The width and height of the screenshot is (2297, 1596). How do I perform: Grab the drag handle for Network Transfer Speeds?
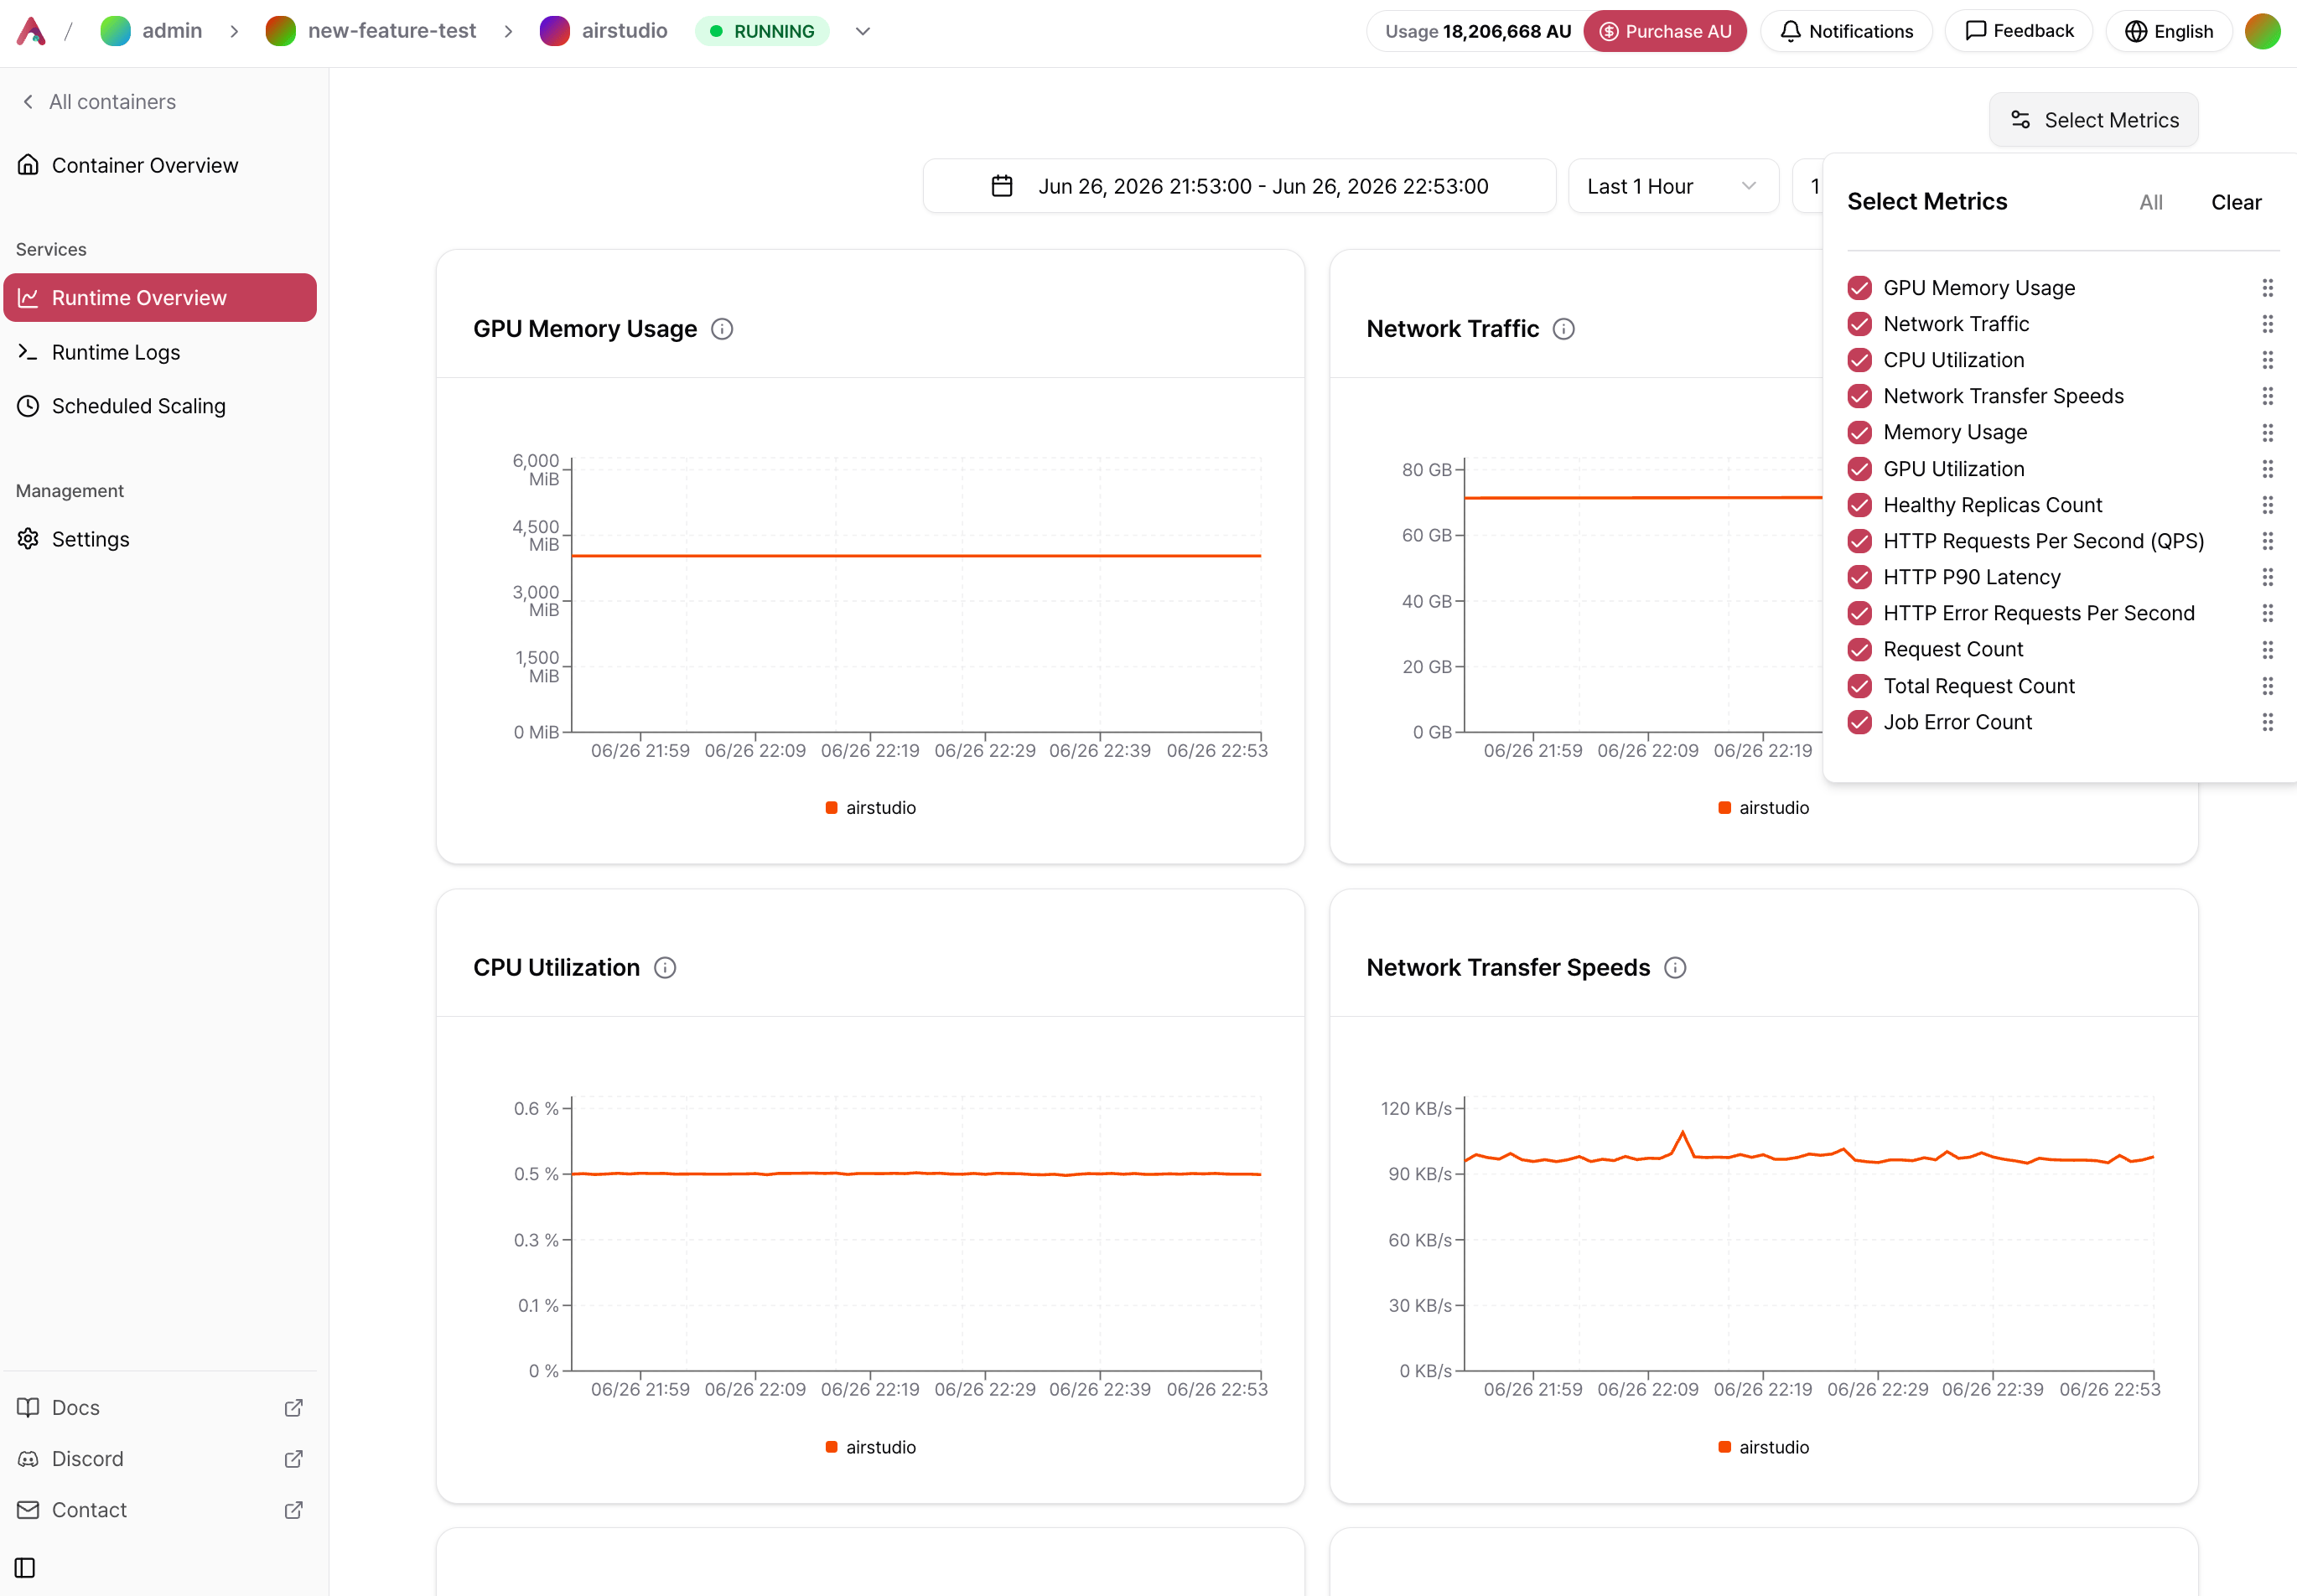pyautogui.click(x=2267, y=396)
